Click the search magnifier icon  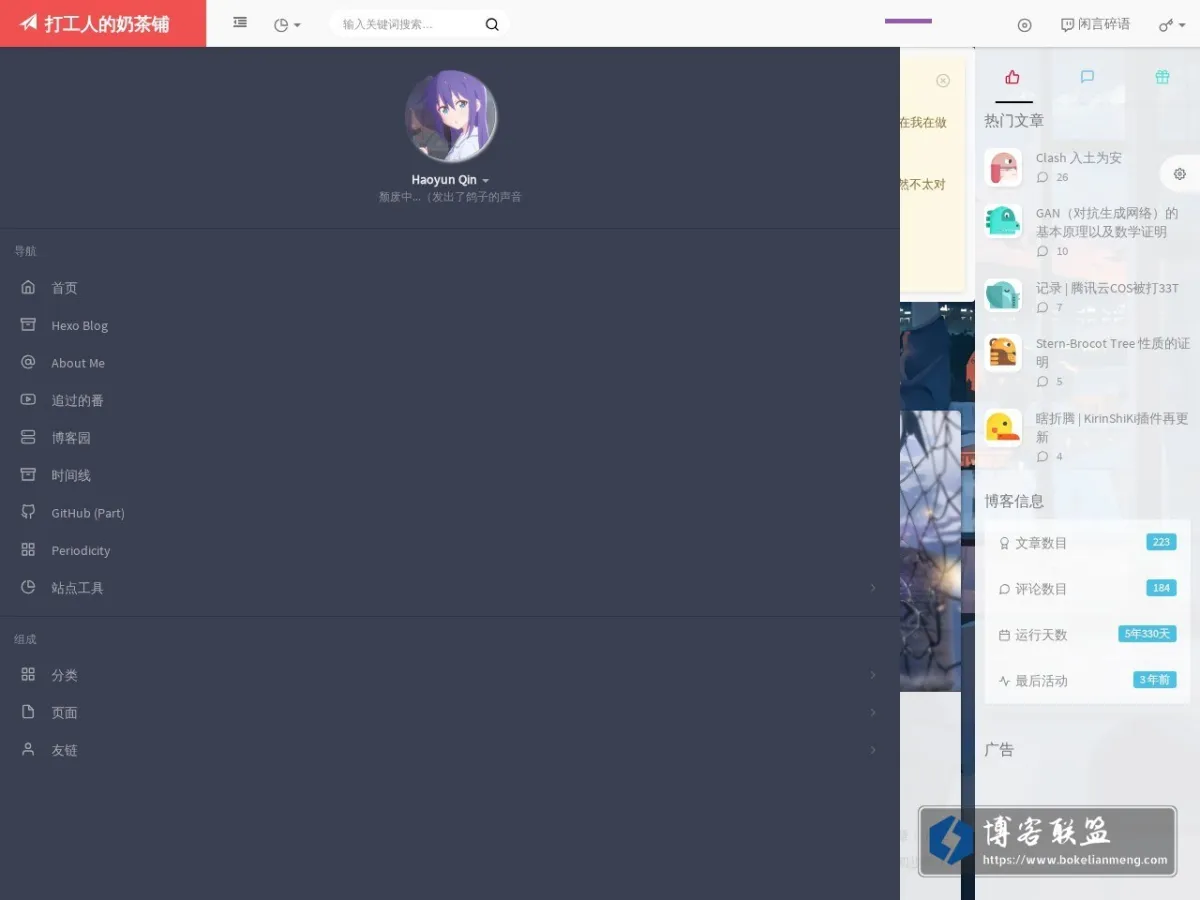click(492, 25)
